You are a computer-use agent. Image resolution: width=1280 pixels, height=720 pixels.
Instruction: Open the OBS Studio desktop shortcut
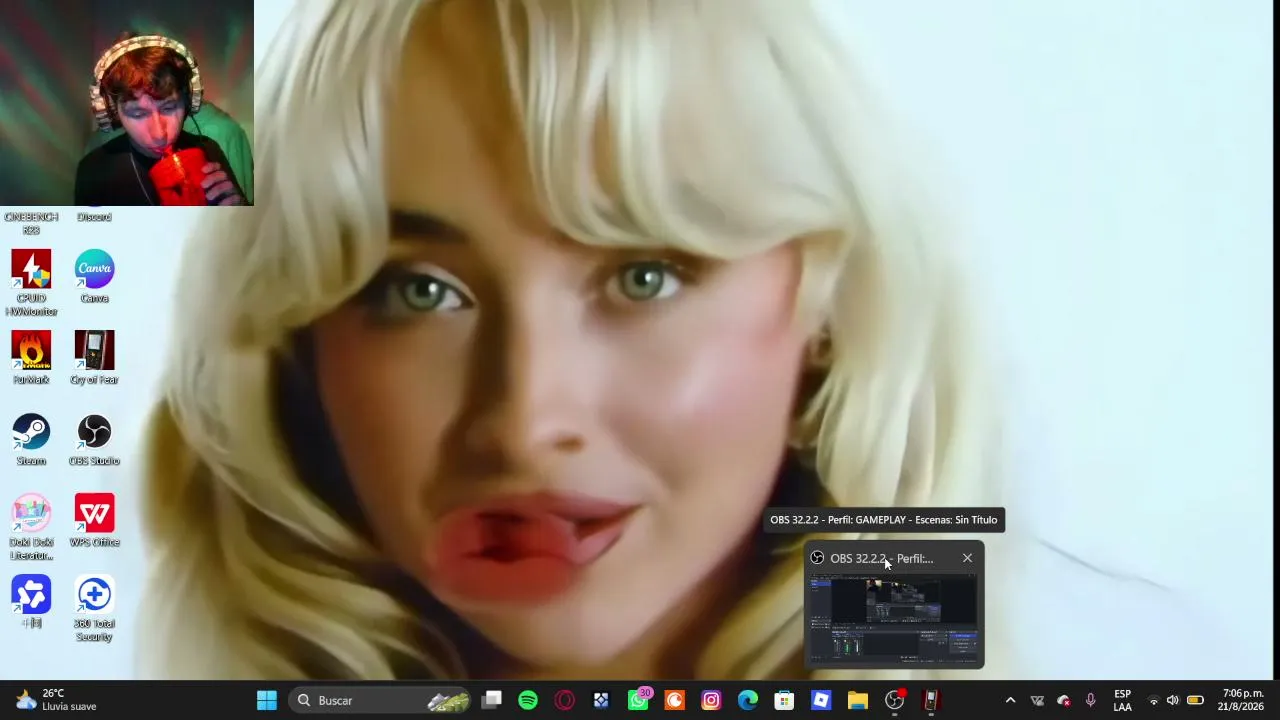point(94,440)
